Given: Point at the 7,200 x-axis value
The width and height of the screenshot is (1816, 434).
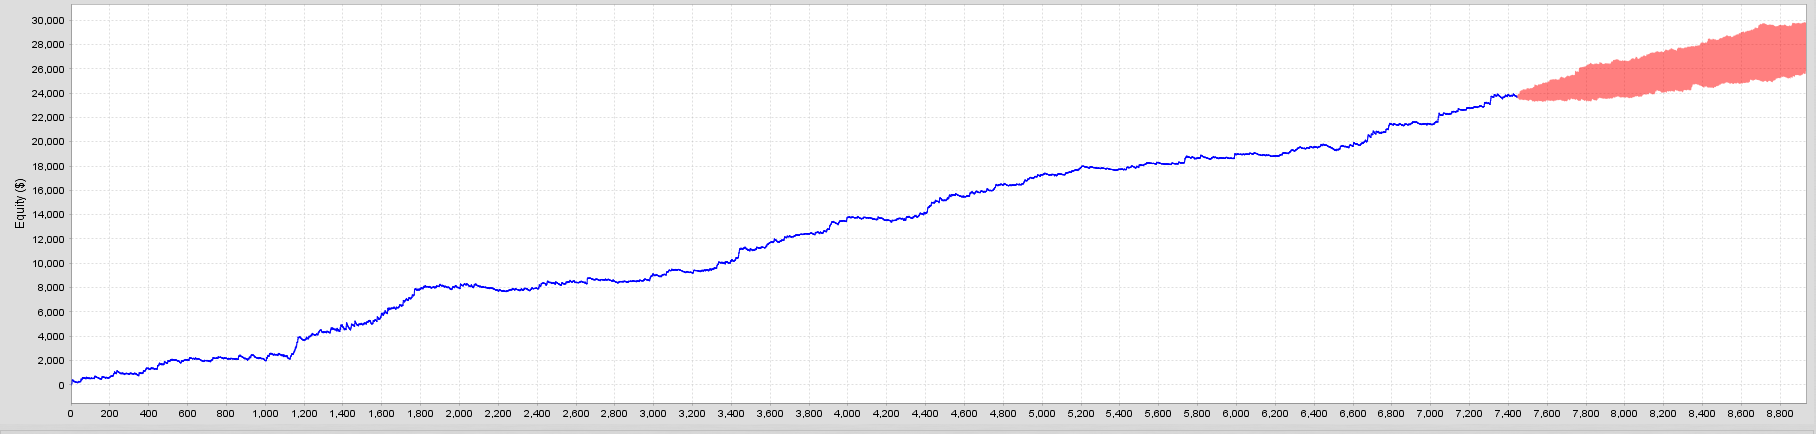Looking at the screenshot, I should 1469,413.
